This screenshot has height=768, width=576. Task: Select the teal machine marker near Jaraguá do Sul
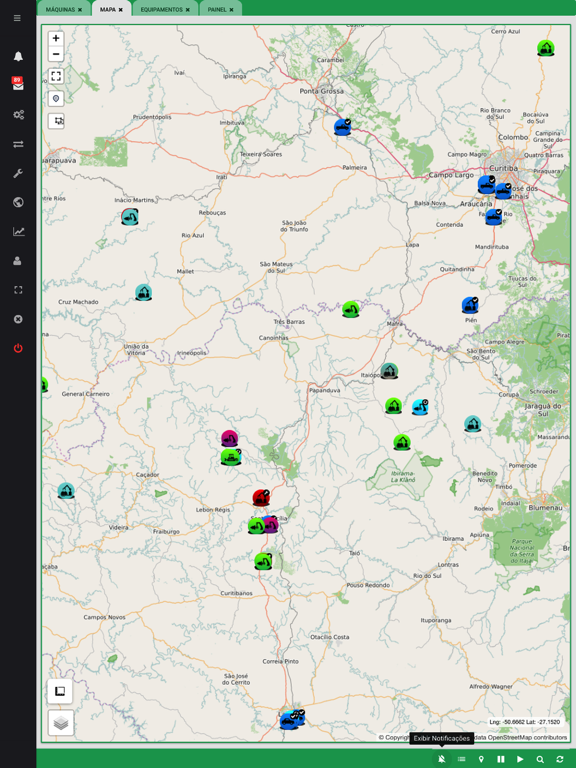(472, 424)
